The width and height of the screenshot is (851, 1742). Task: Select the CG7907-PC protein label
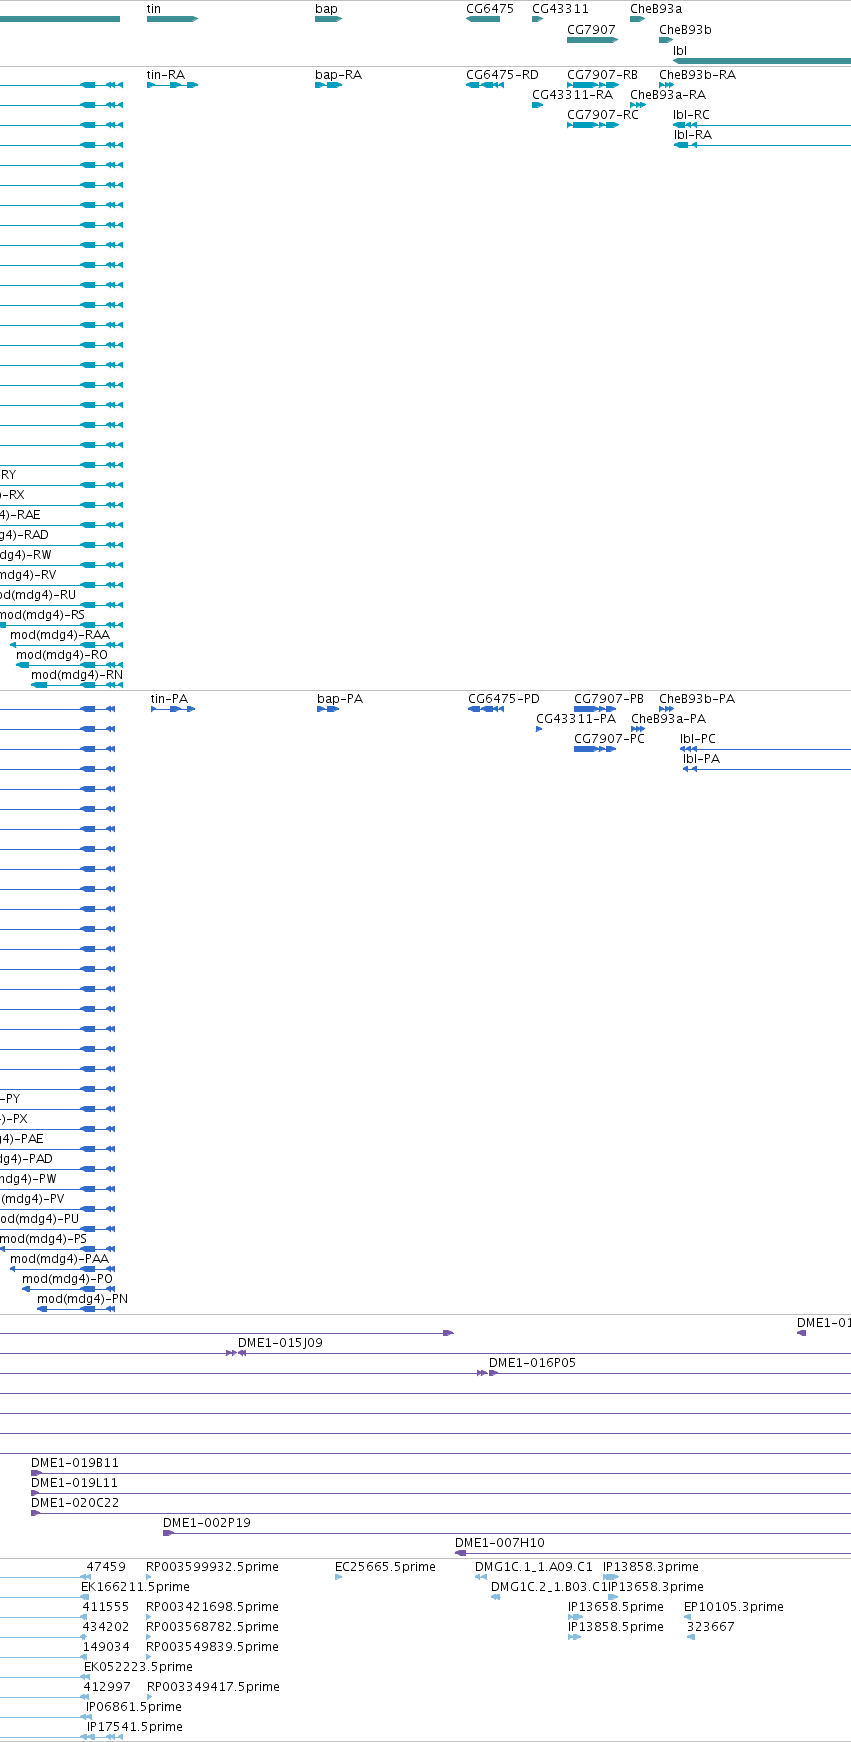pos(609,739)
